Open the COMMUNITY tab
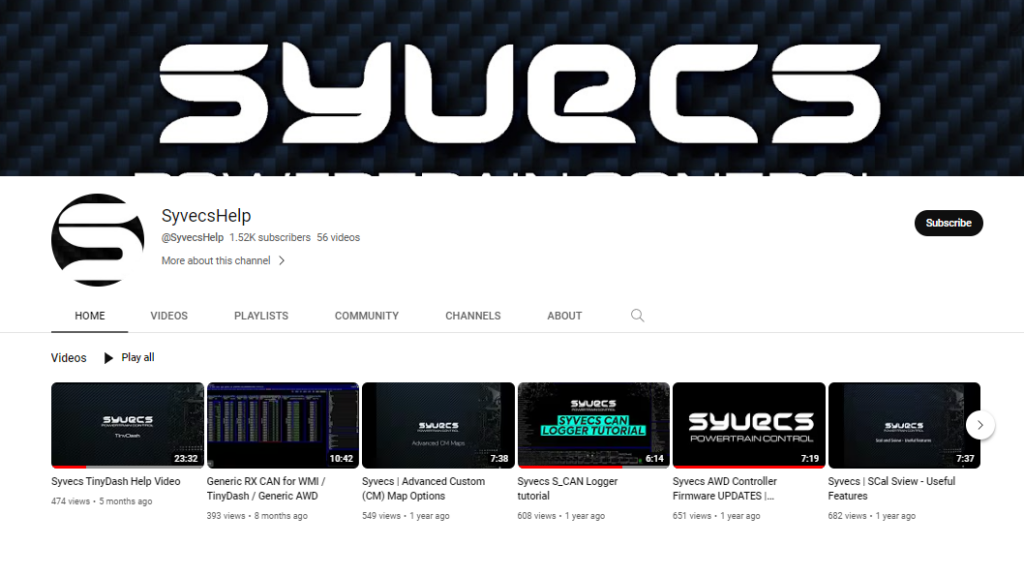1024x576 pixels. click(366, 315)
